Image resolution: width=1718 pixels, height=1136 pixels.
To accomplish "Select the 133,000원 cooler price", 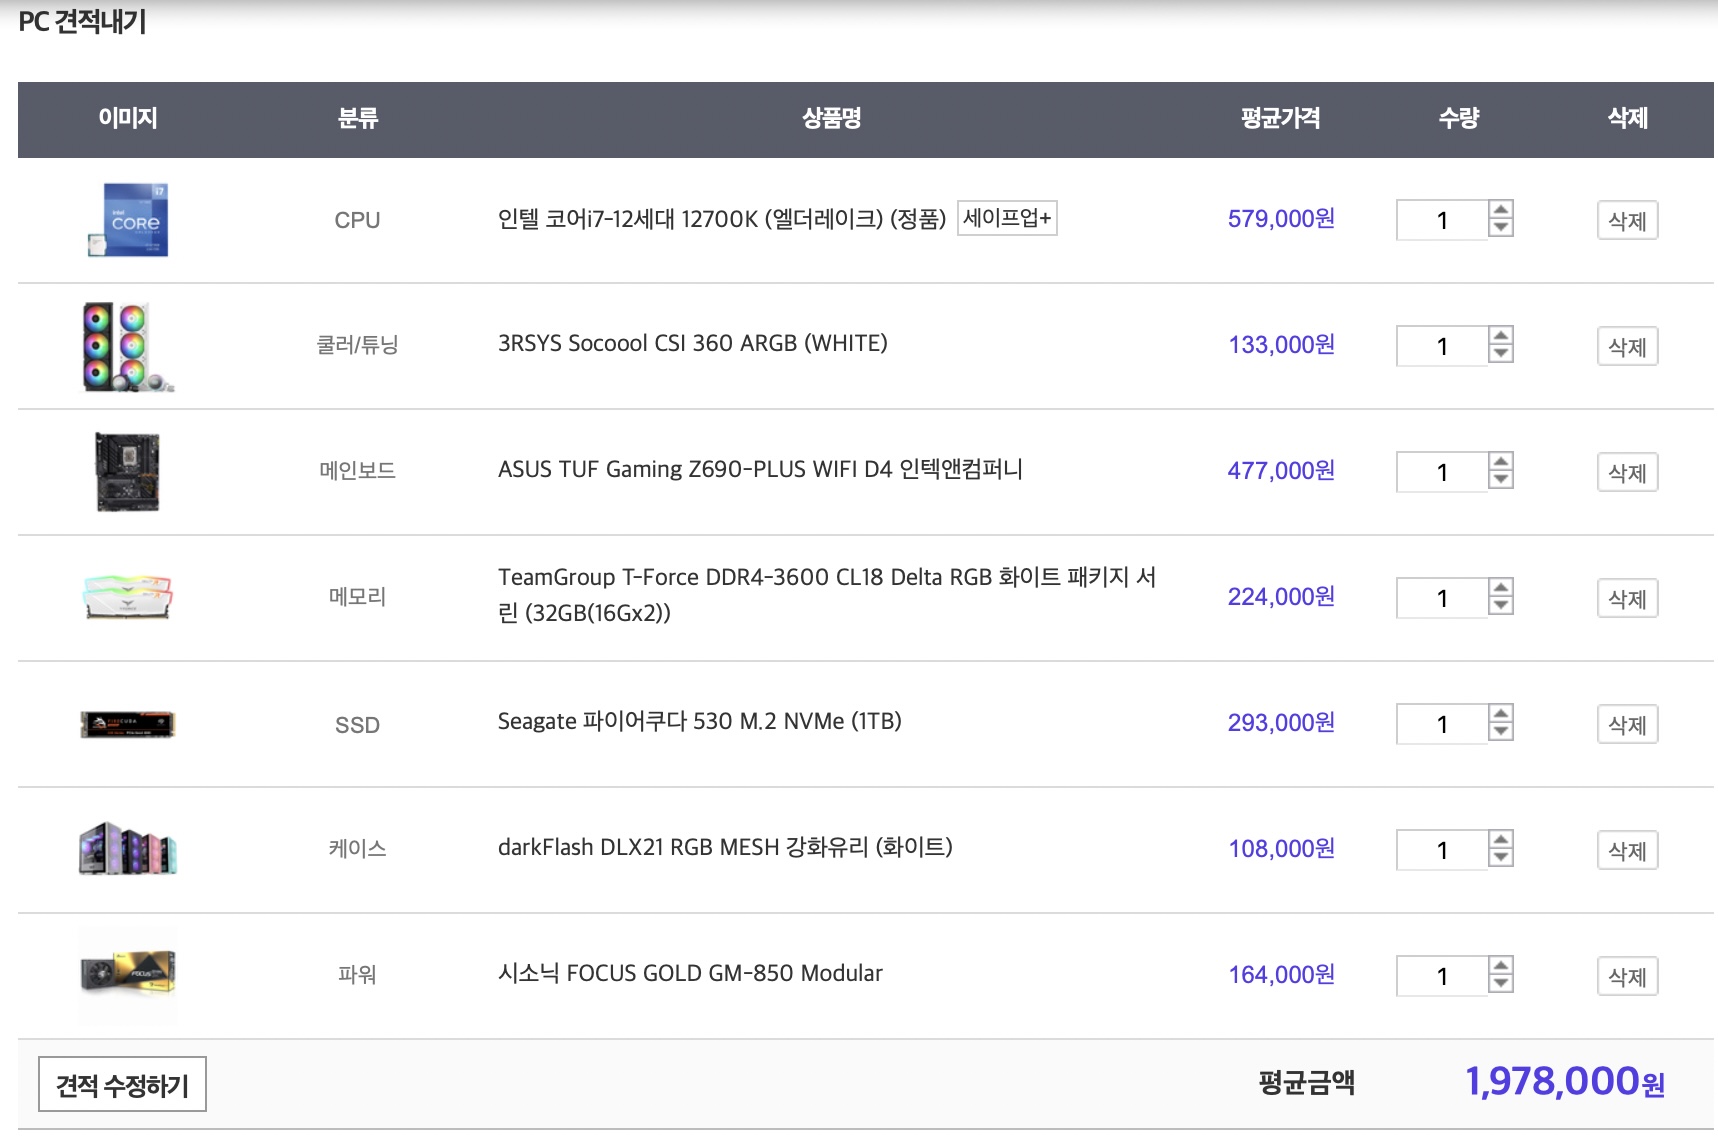I will coord(1281,345).
